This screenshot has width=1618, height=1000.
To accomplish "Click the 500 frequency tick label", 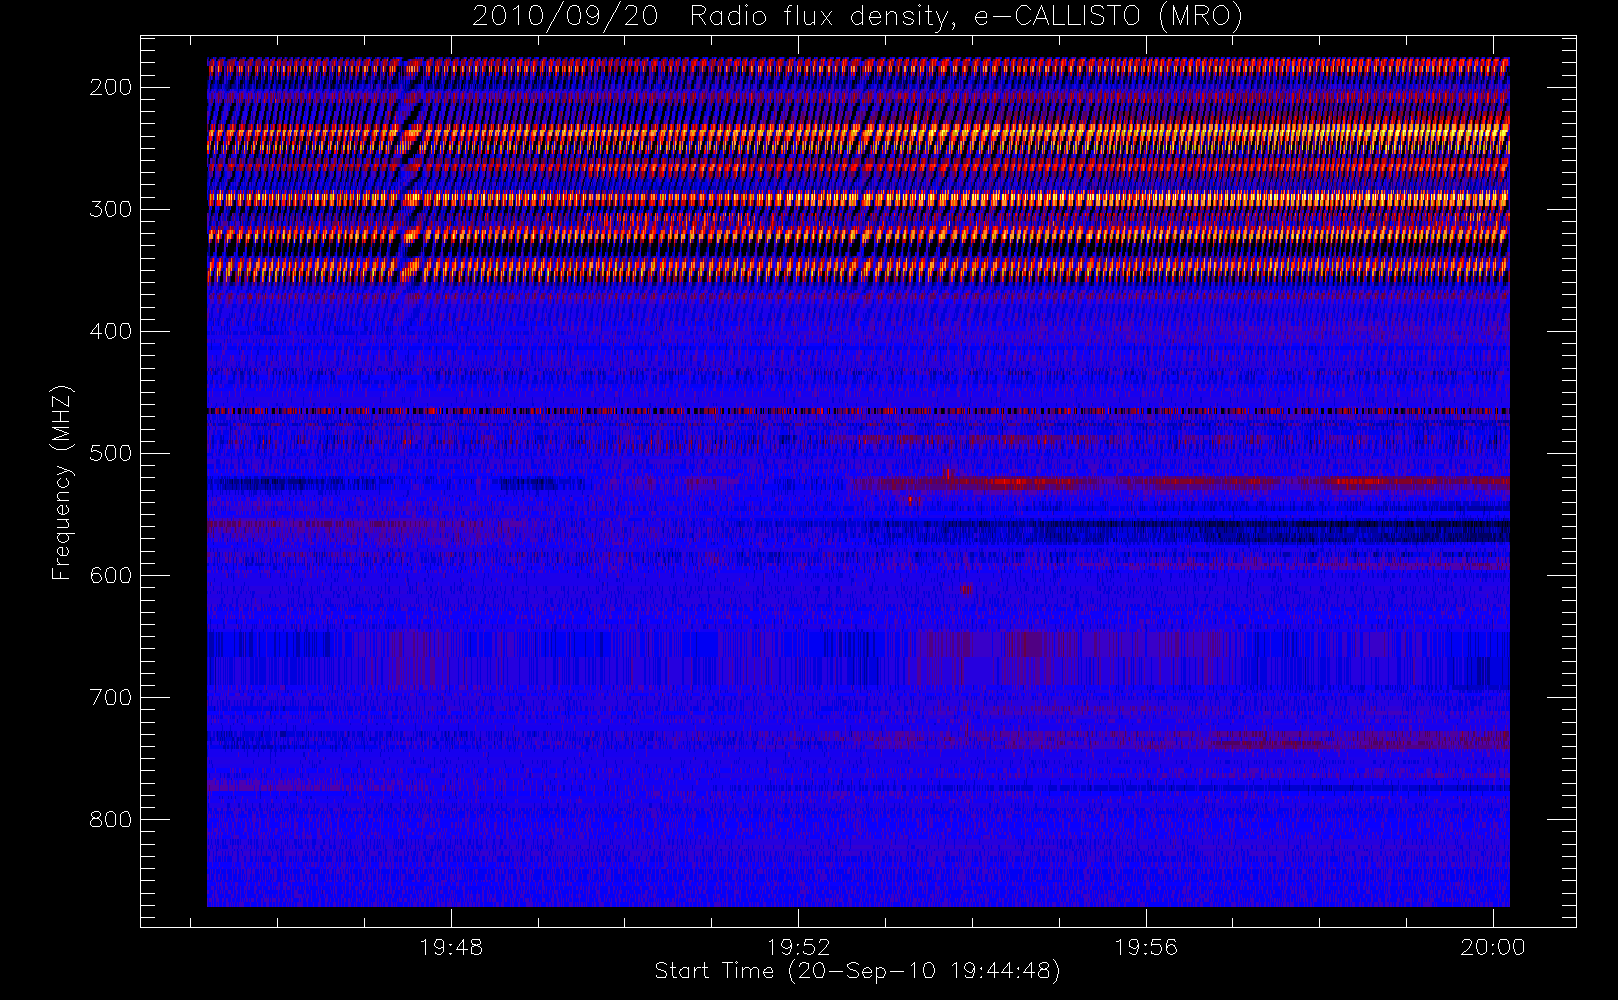I will (x=111, y=453).
